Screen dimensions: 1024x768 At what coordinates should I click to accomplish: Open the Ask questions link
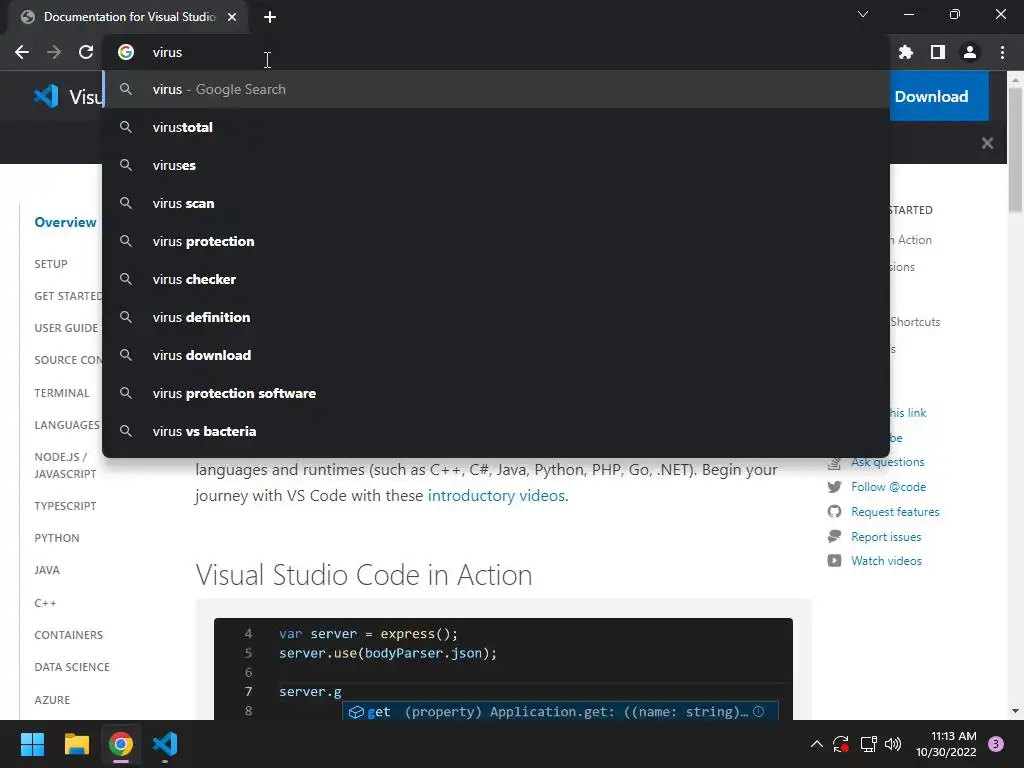point(888,462)
